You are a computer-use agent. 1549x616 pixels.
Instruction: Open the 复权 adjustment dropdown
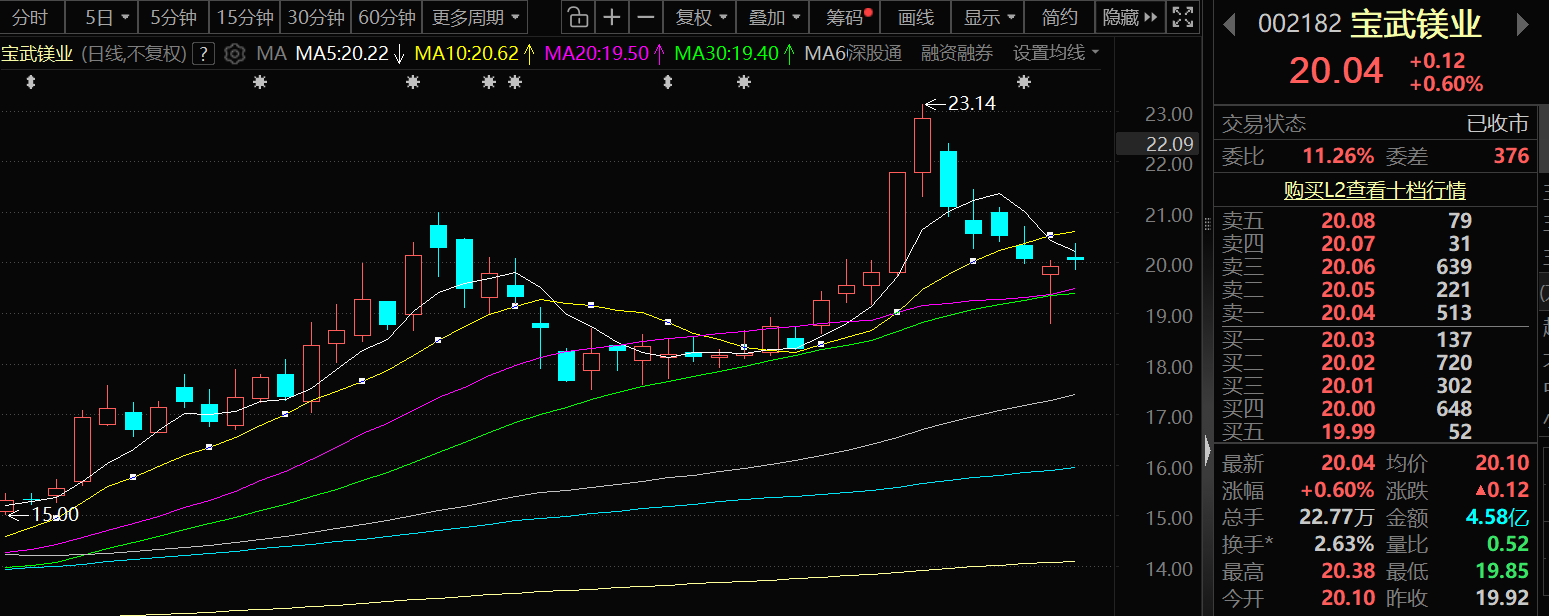coord(700,17)
